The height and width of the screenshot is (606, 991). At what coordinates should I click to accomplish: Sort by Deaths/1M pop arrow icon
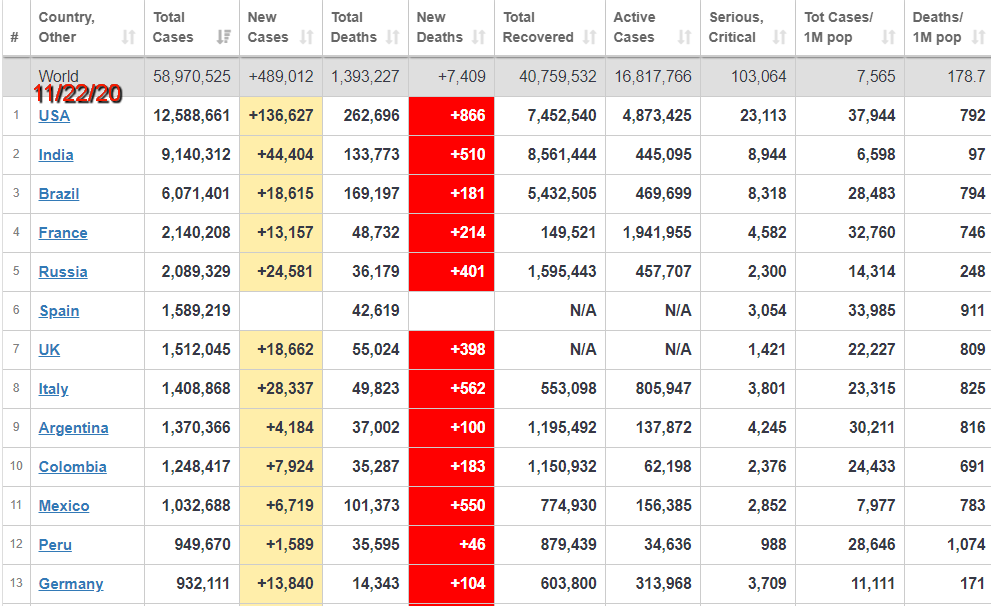pyautogui.click(x=977, y=38)
